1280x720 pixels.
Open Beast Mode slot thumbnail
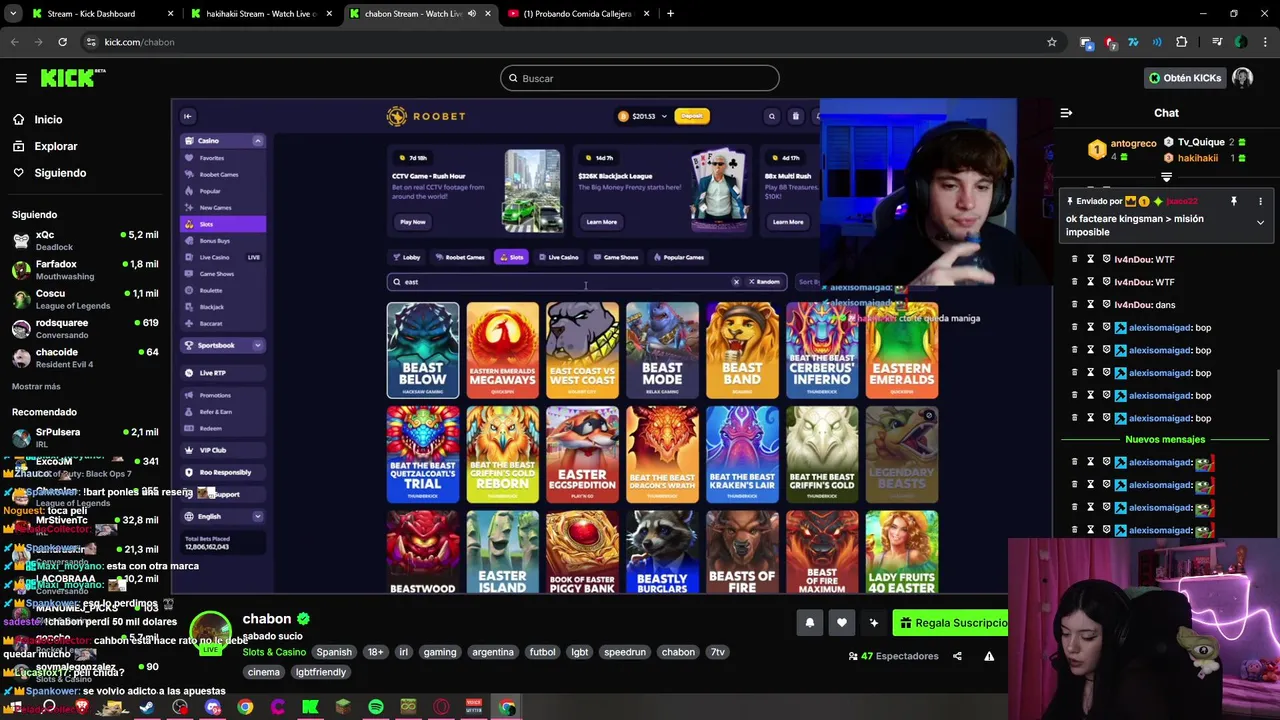[662, 350]
